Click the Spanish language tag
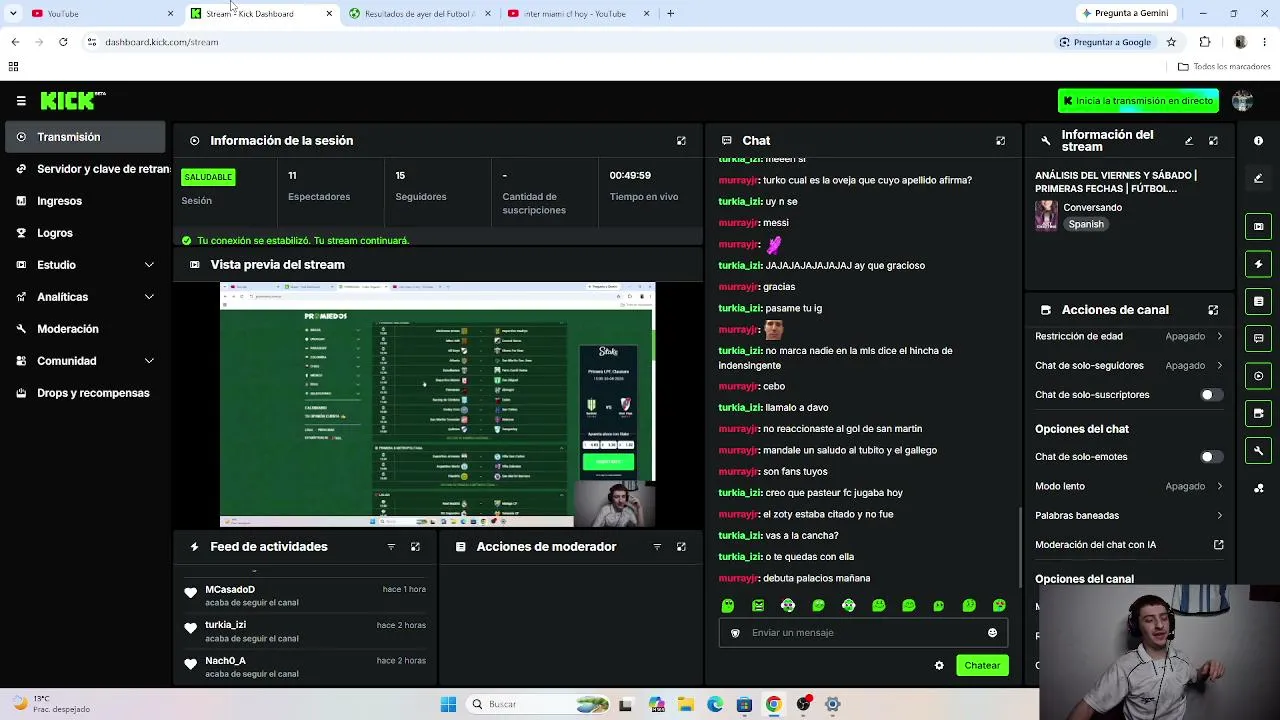 [1086, 225]
